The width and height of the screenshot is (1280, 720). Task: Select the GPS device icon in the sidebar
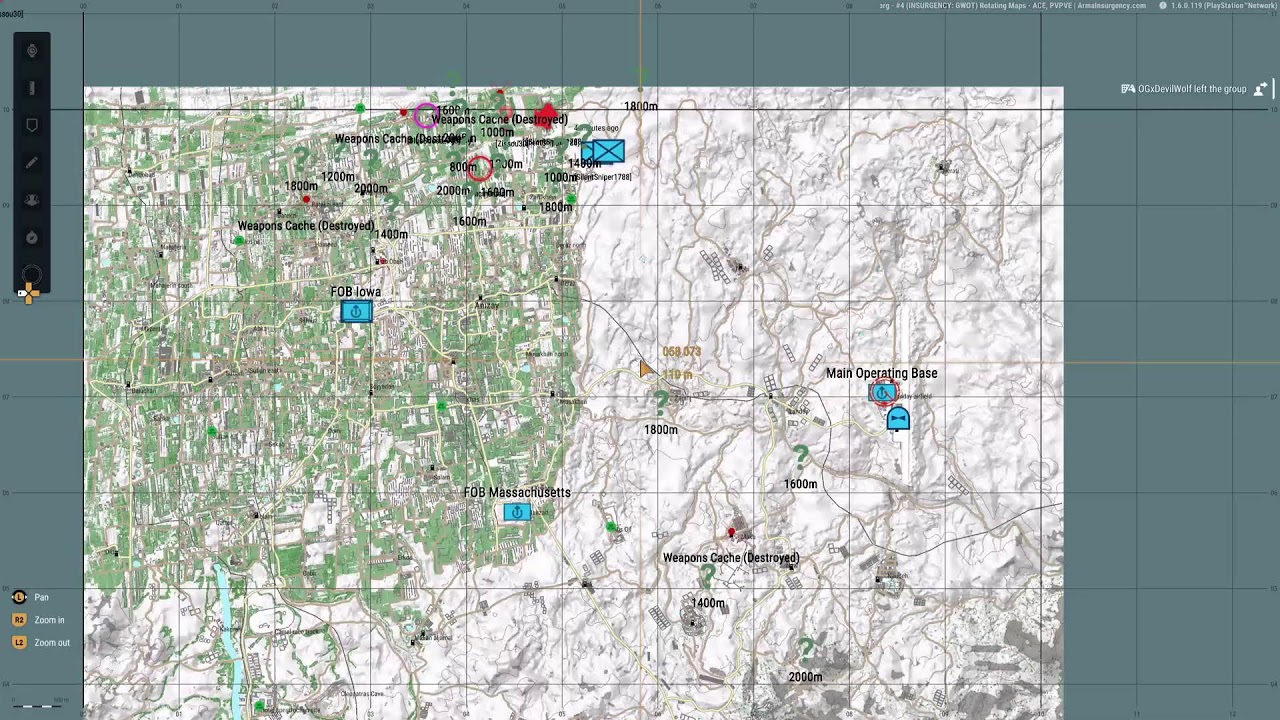[x=32, y=88]
